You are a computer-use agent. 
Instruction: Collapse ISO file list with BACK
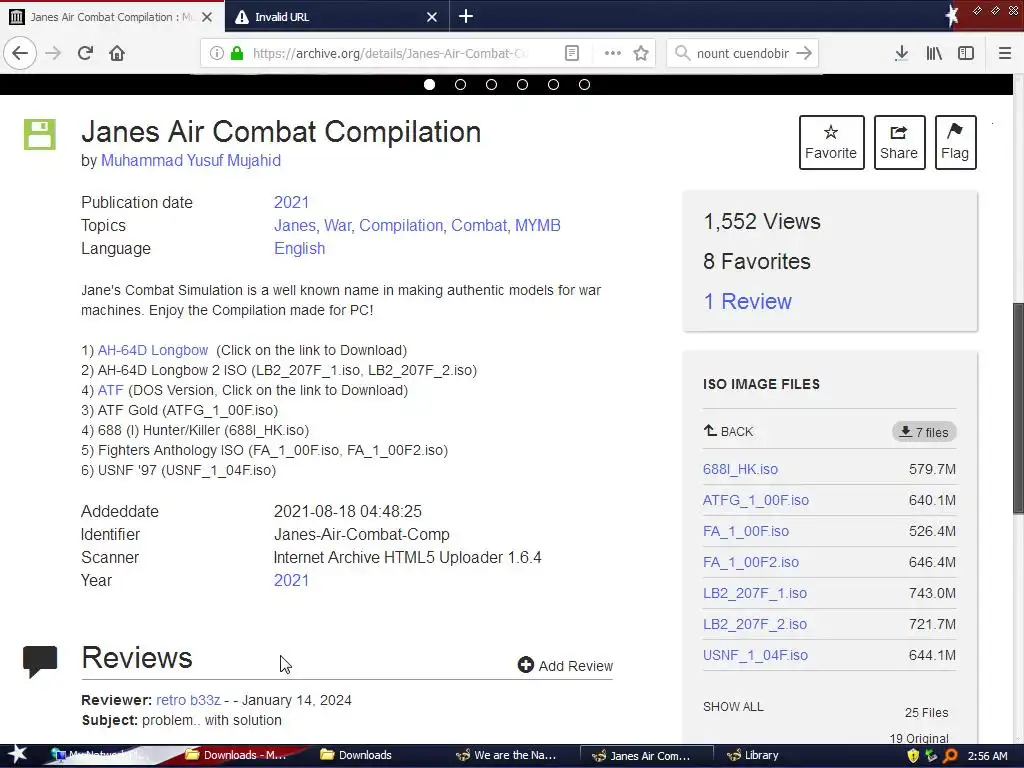tap(728, 432)
